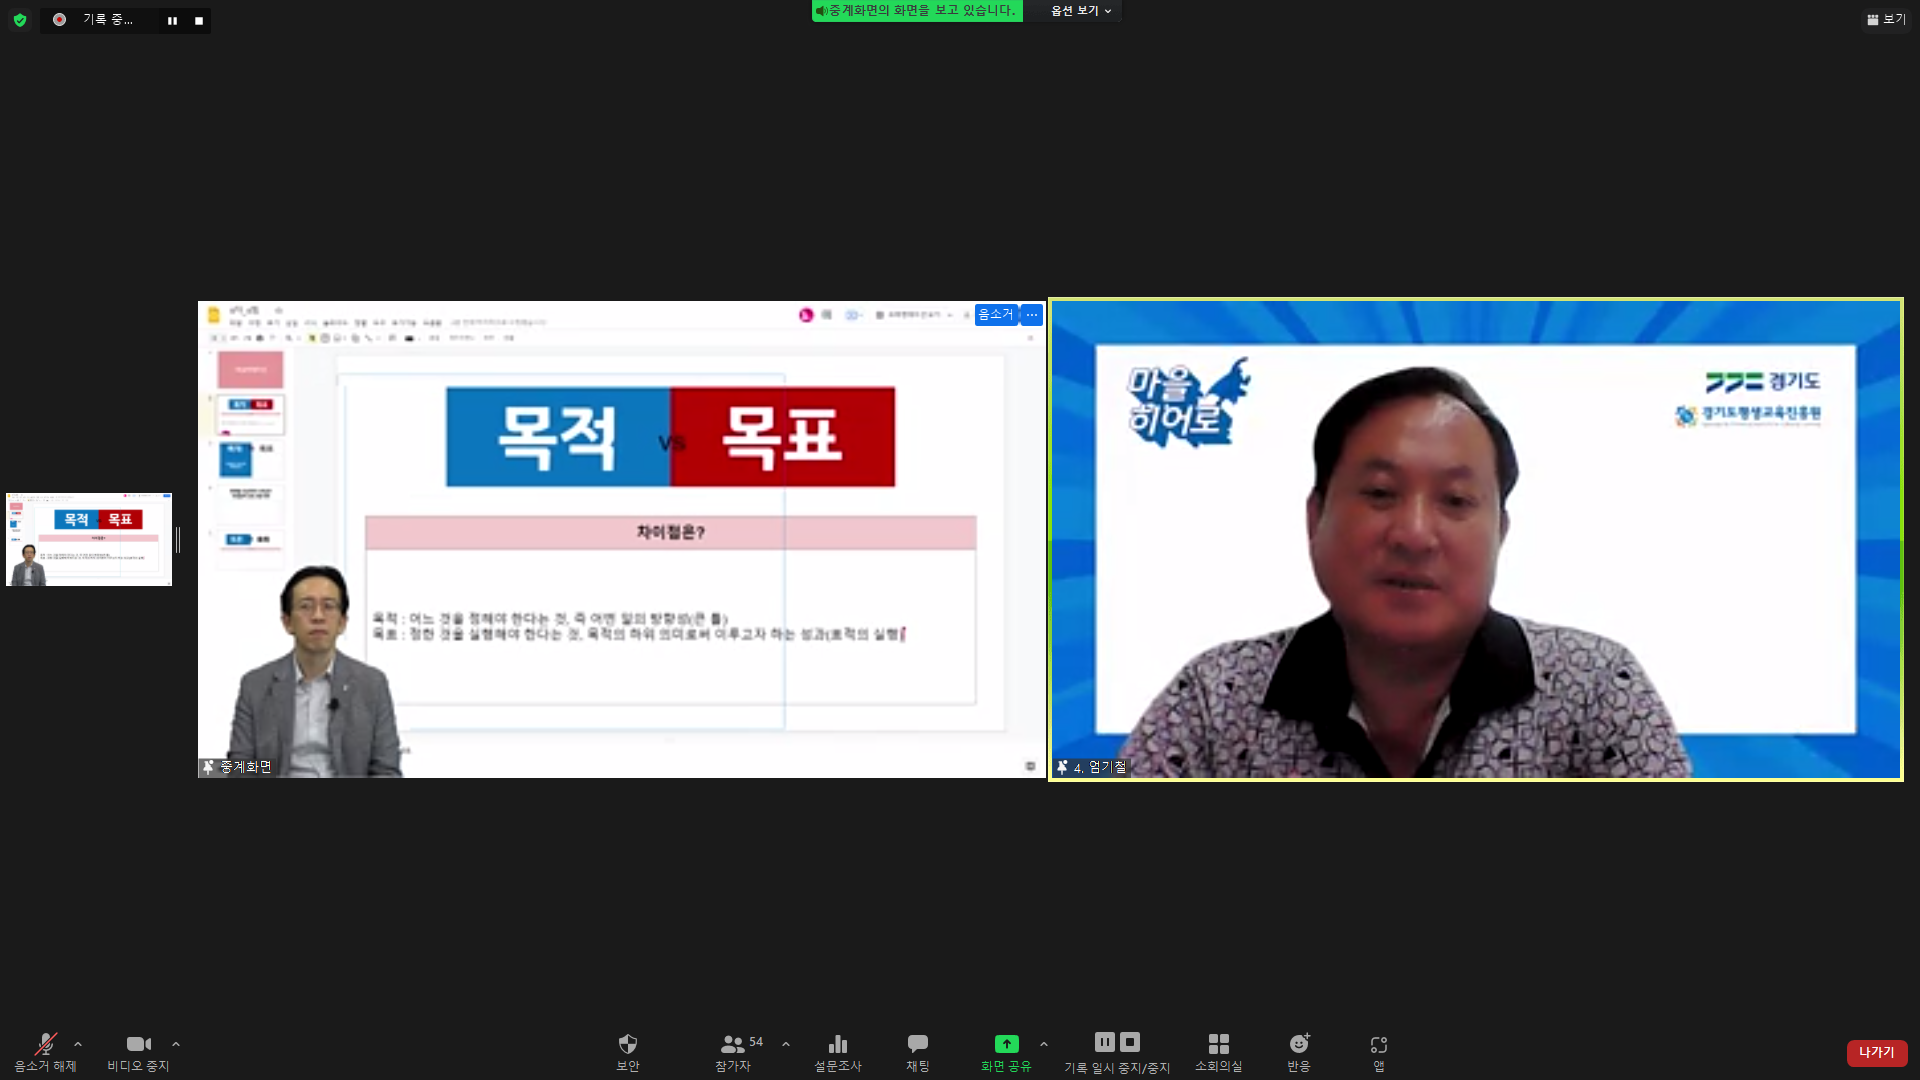Screen dimensions: 1920x1080
Task: Click the blue Mute button on shared screen
Action: pos(995,314)
